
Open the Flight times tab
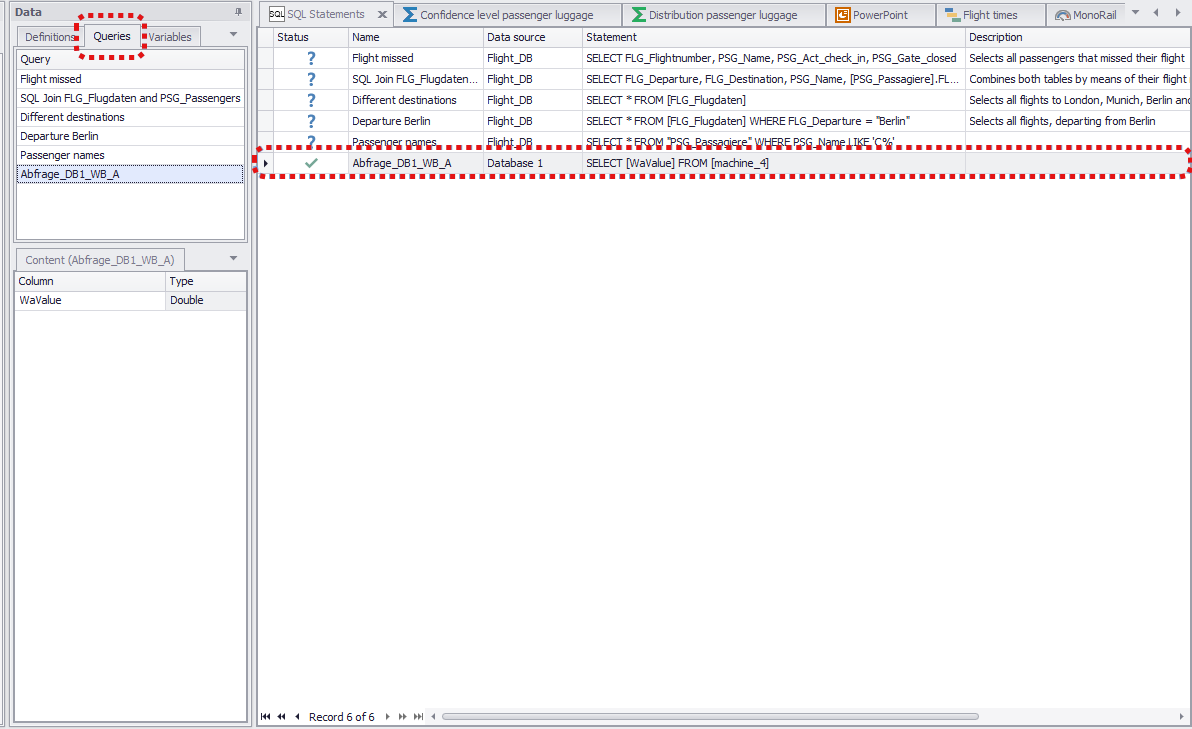pyautogui.click(x=990, y=14)
